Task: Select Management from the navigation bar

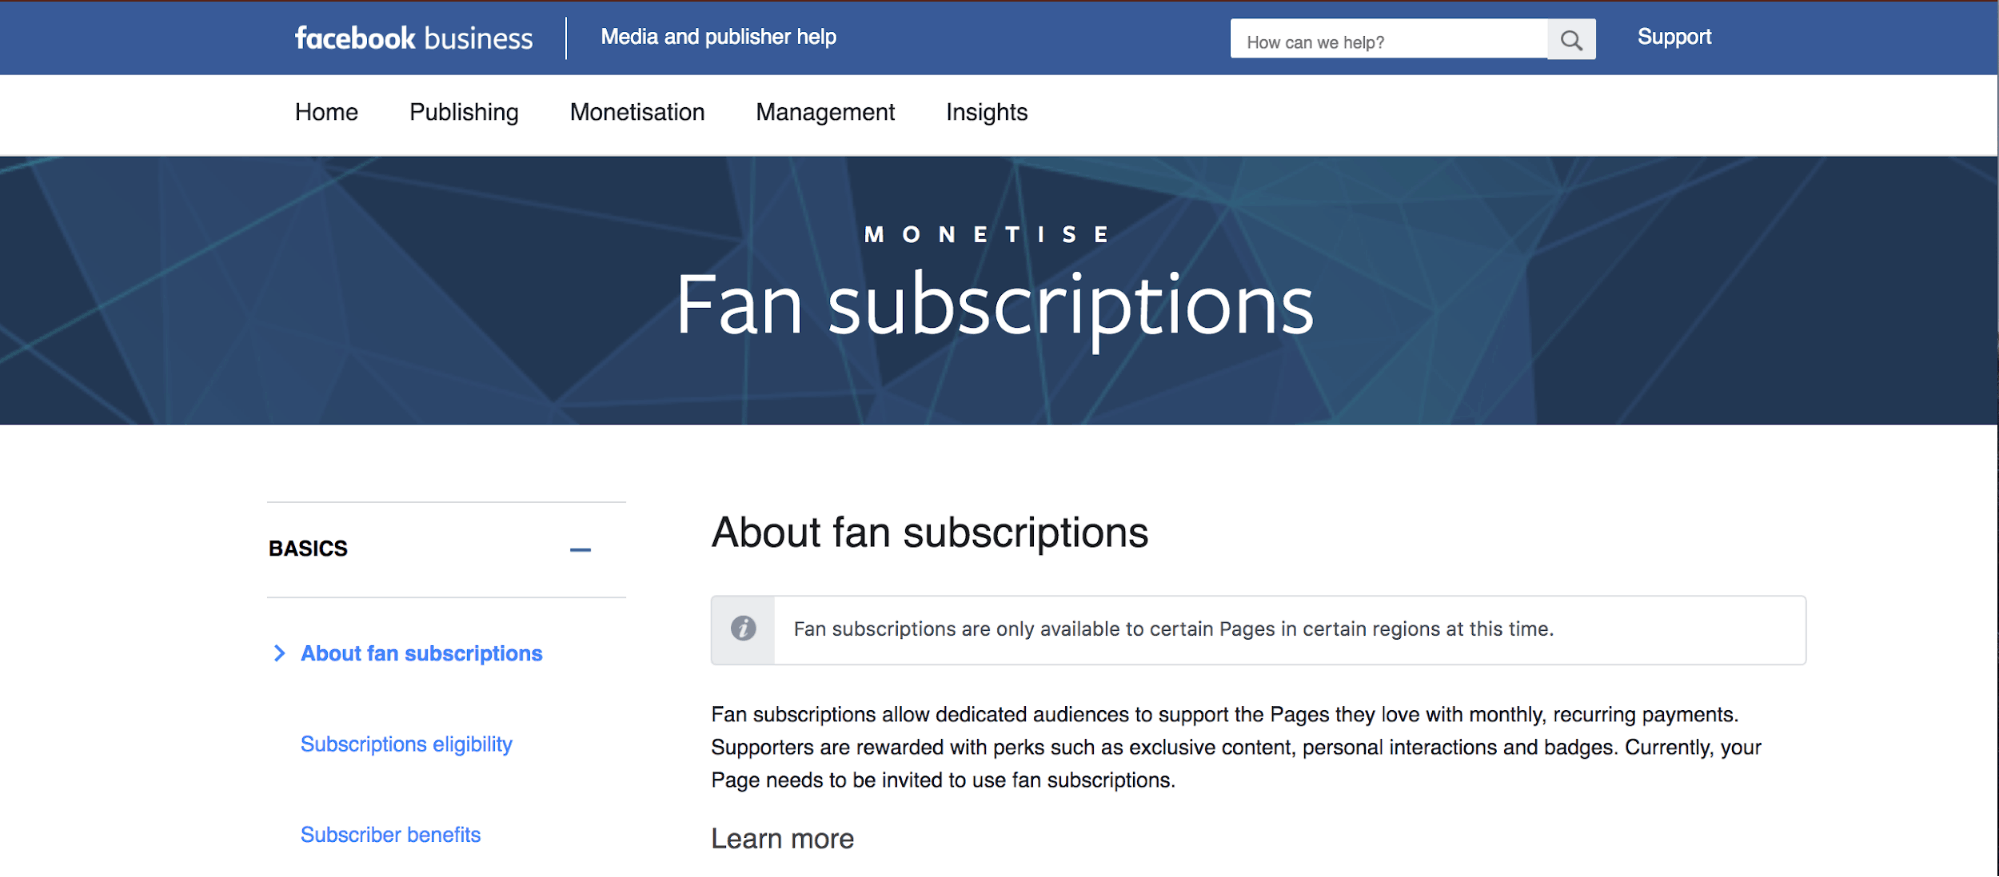Action: [x=825, y=113]
